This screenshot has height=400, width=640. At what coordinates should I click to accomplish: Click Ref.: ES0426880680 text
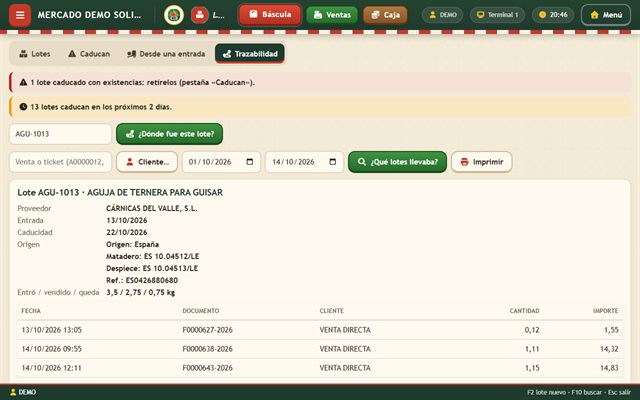142,280
